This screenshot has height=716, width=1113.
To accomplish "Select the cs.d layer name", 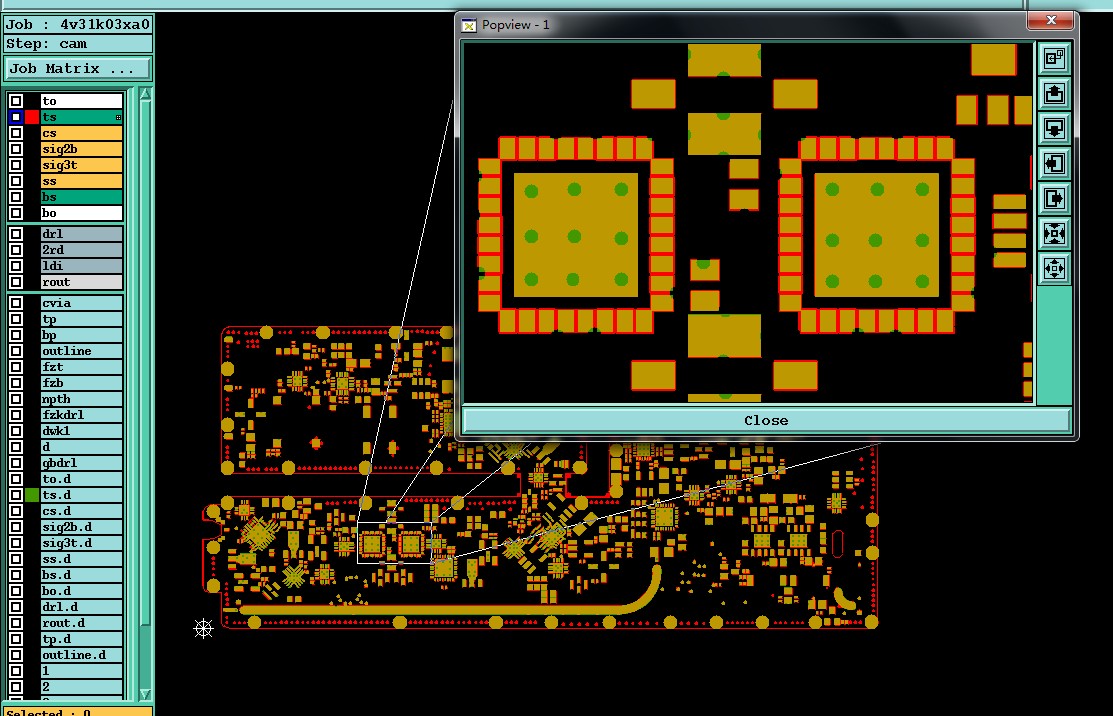I will pyautogui.click(x=81, y=511).
